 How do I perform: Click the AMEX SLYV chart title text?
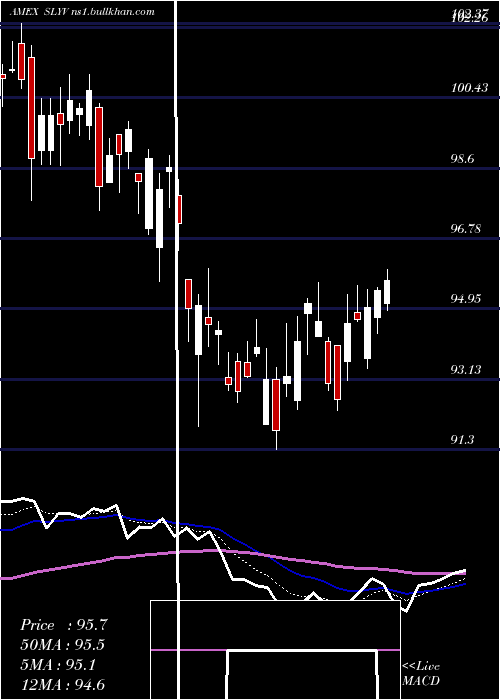tap(82, 12)
